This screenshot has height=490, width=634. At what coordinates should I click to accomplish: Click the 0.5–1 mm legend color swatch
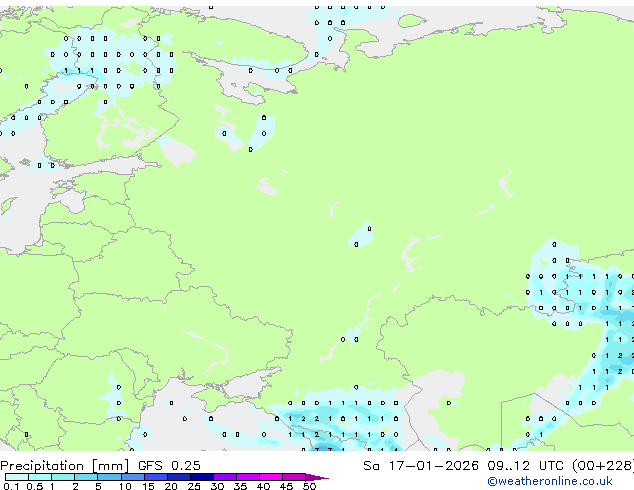(x=40, y=477)
